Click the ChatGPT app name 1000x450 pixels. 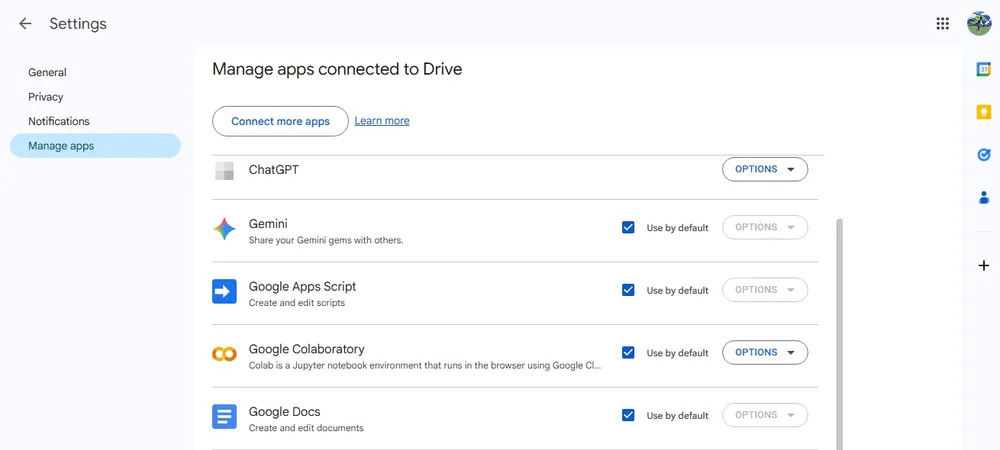[274, 170]
